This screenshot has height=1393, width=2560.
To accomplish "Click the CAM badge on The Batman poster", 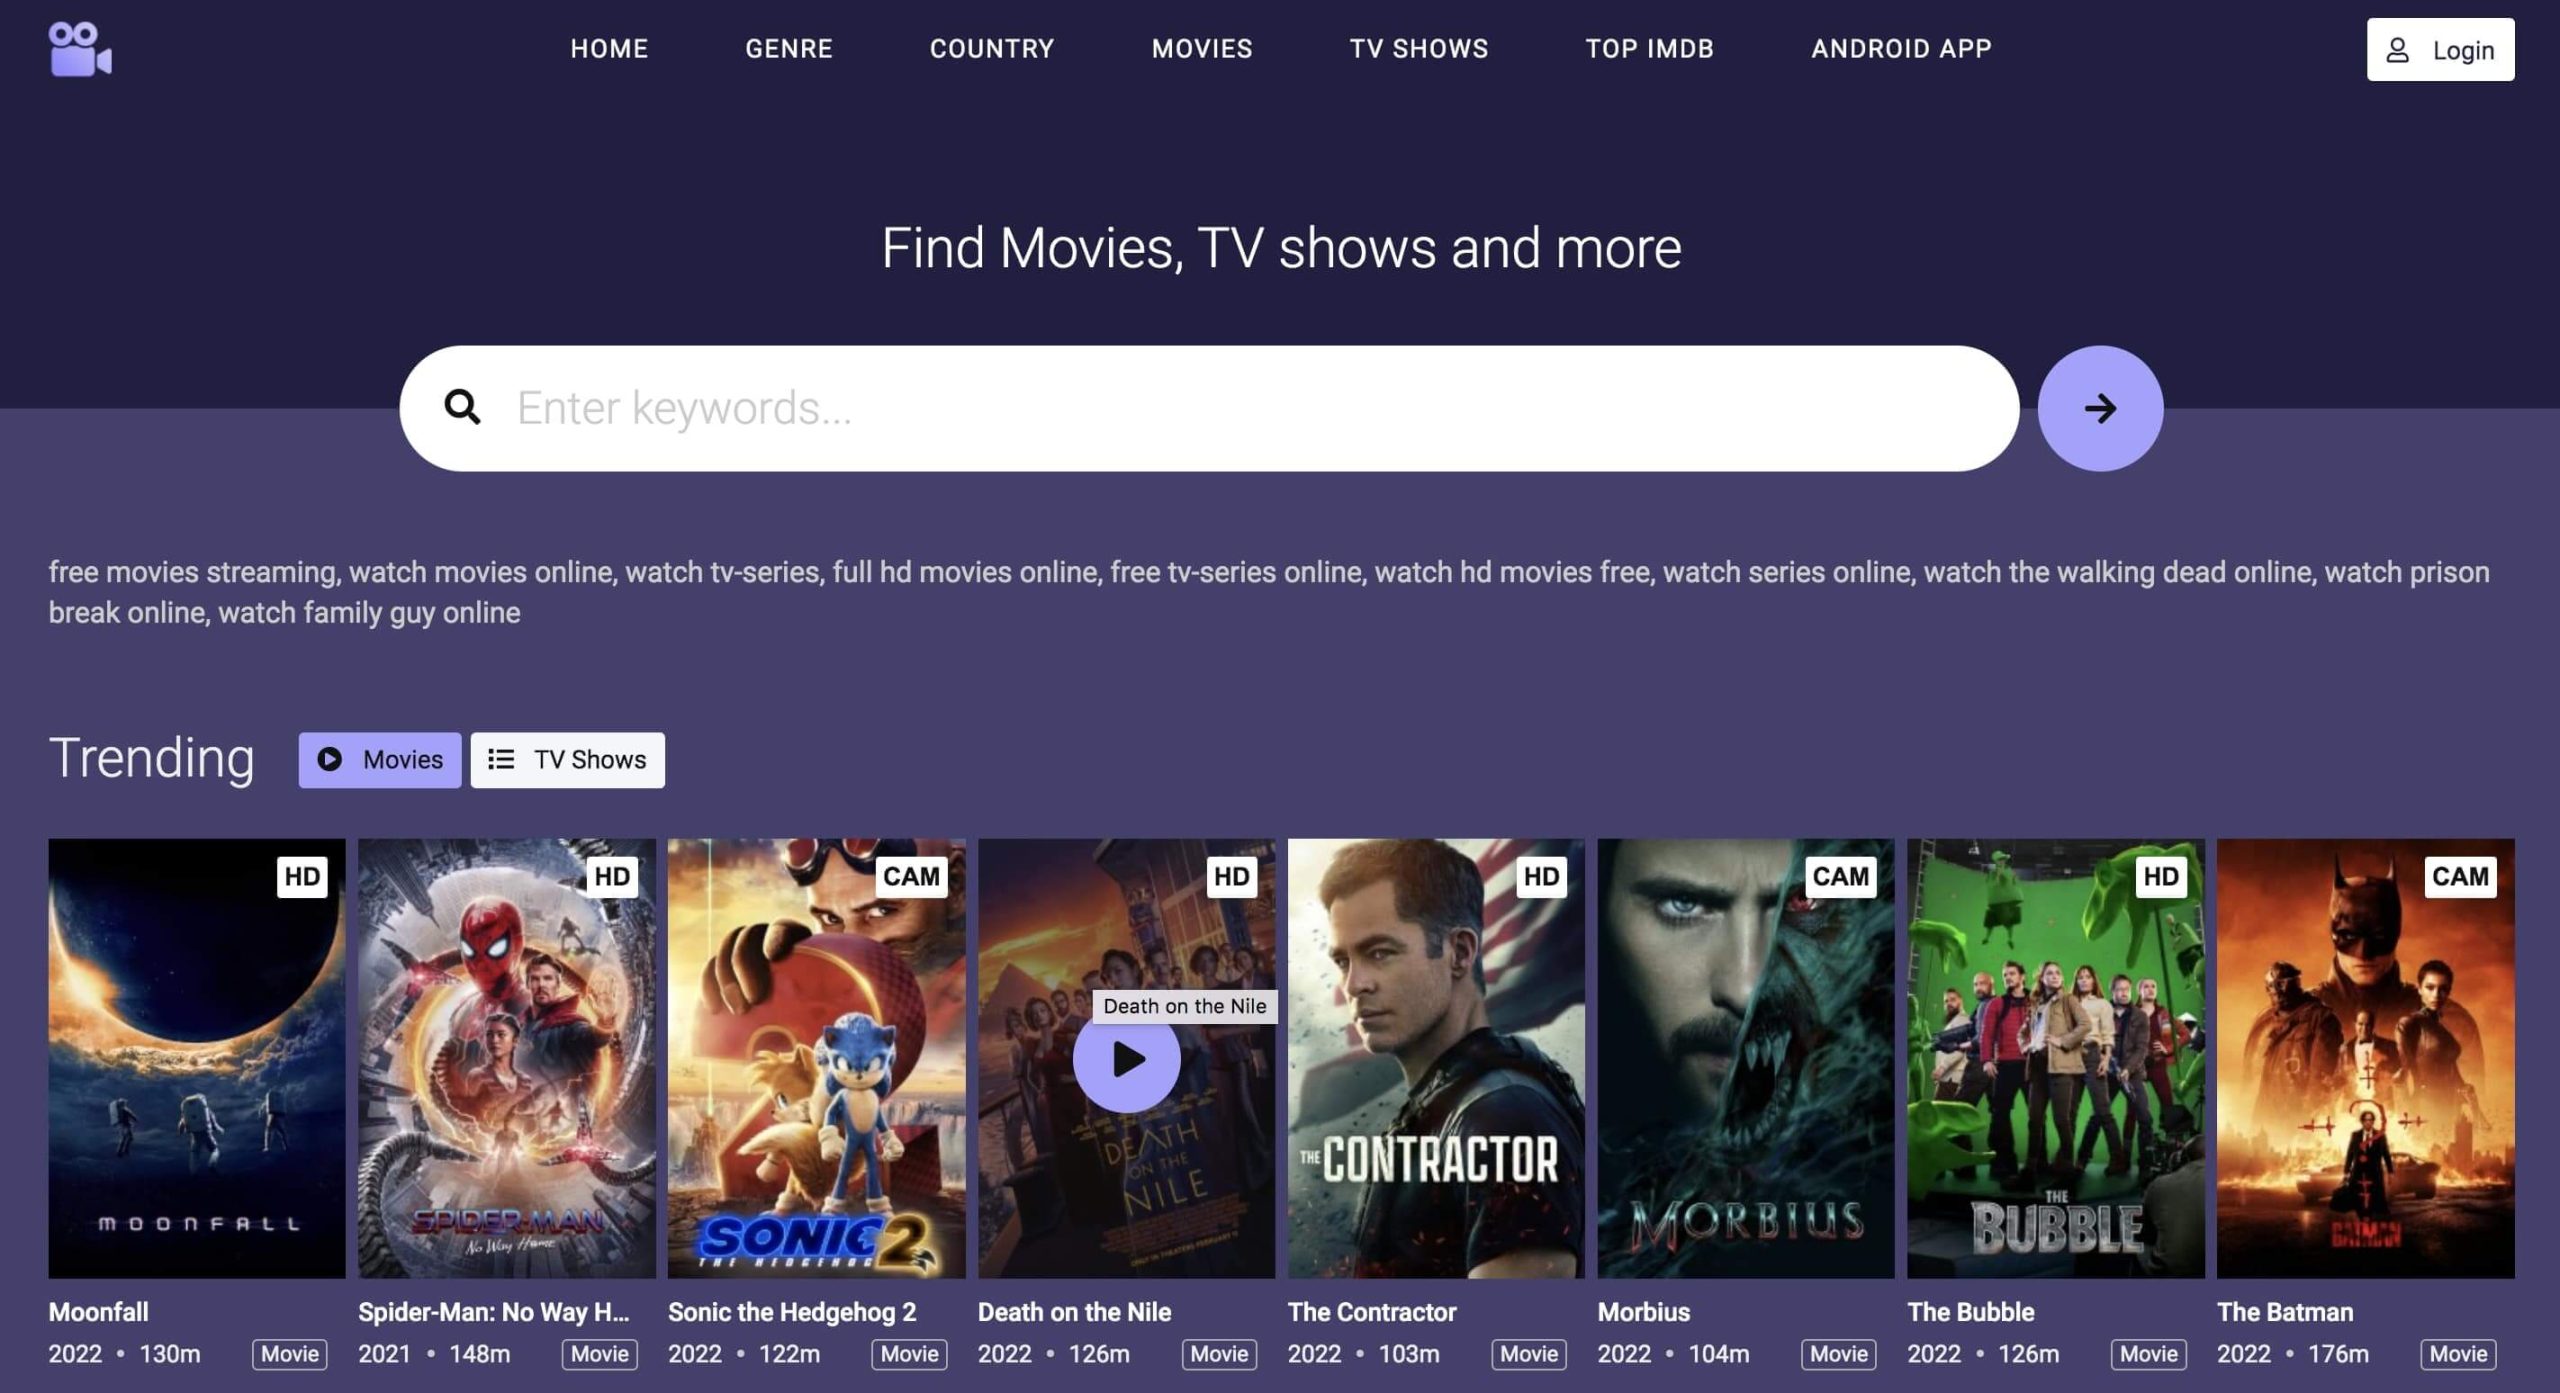I will (2461, 876).
